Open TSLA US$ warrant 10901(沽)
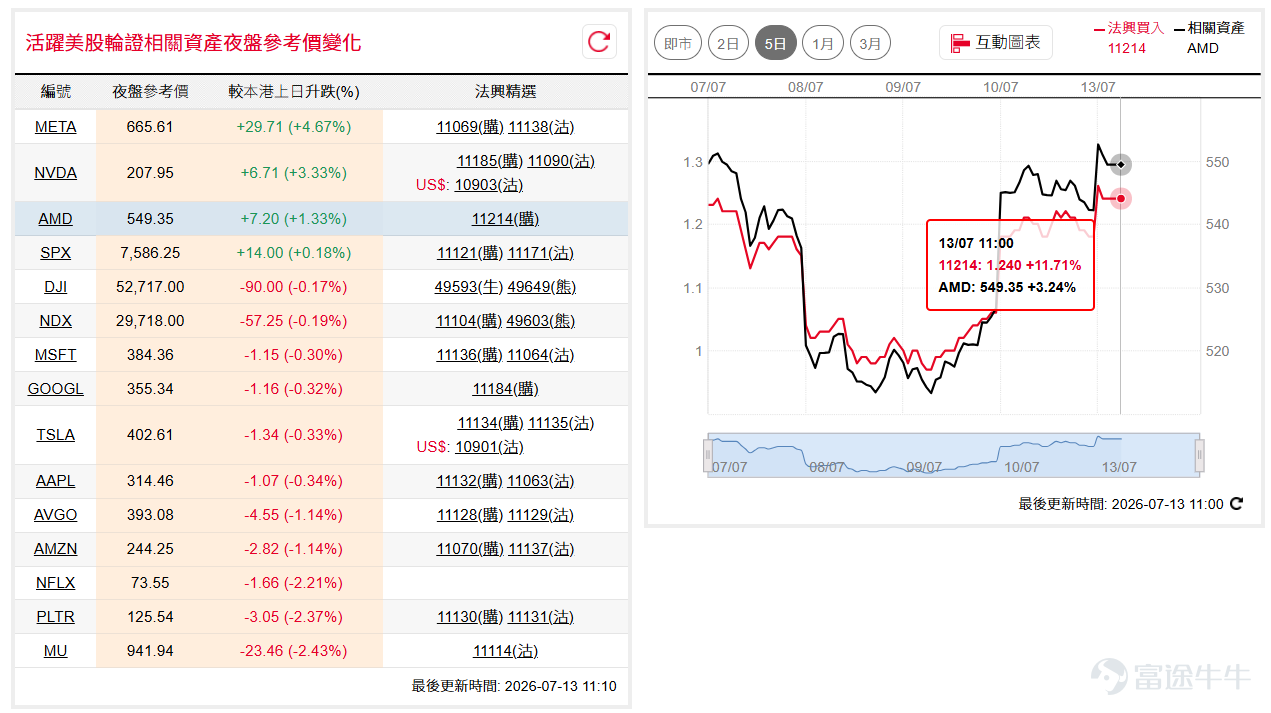The width and height of the screenshot is (1271, 713). (x=489, y=447)
